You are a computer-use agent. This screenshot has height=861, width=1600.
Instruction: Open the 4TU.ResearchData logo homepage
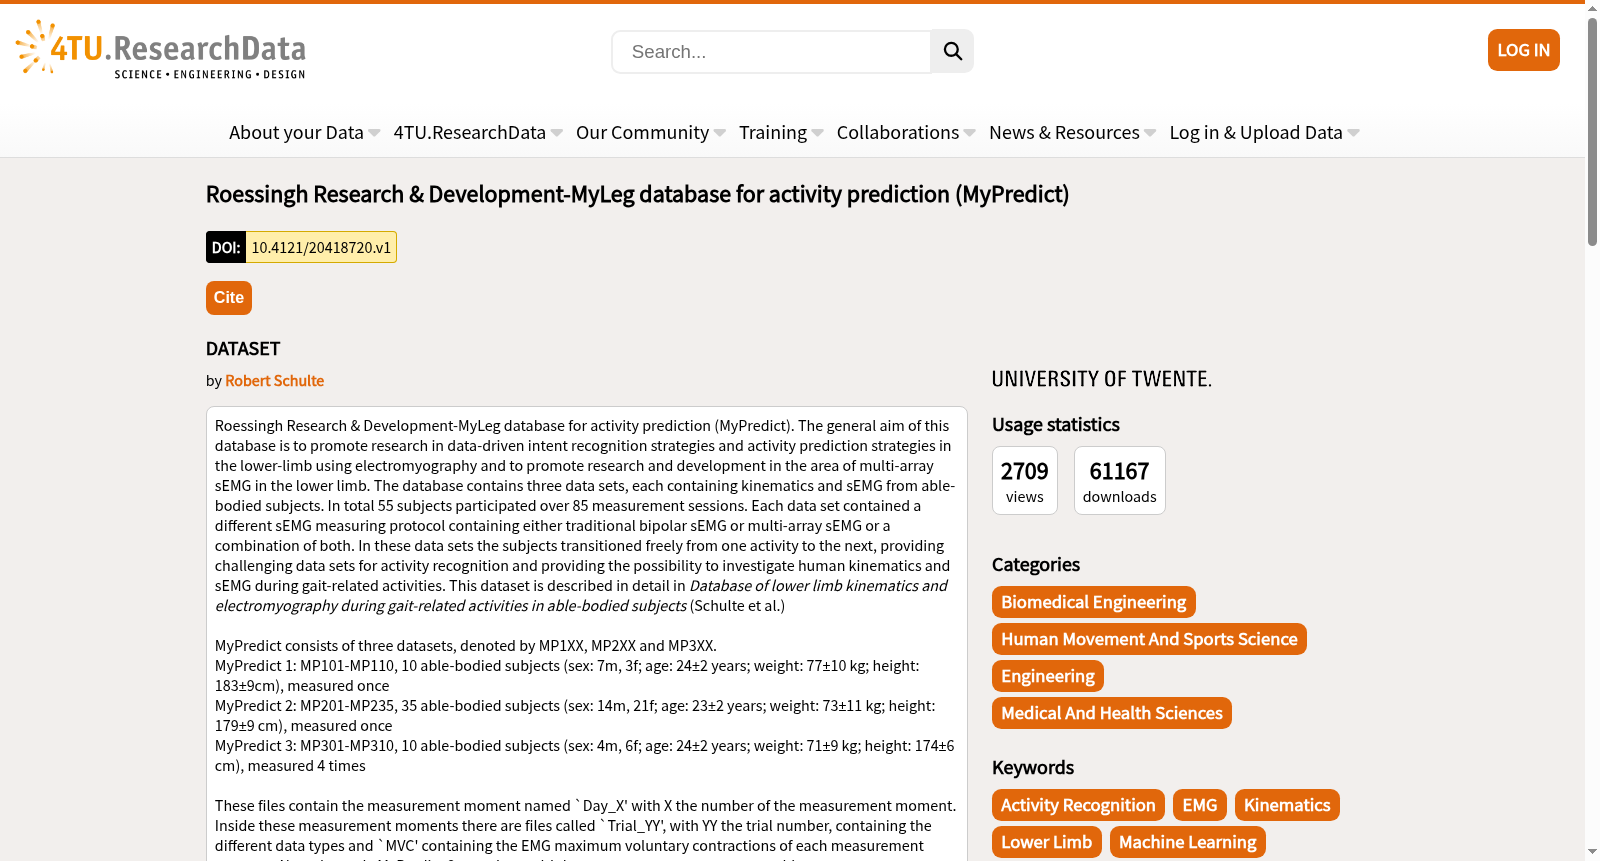[x=161, y=50]
